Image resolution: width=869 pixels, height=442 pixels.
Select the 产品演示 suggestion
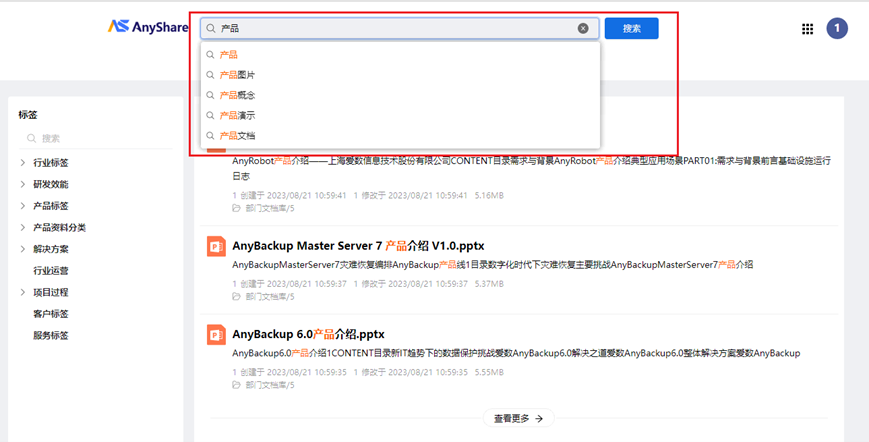pos(400,115)
